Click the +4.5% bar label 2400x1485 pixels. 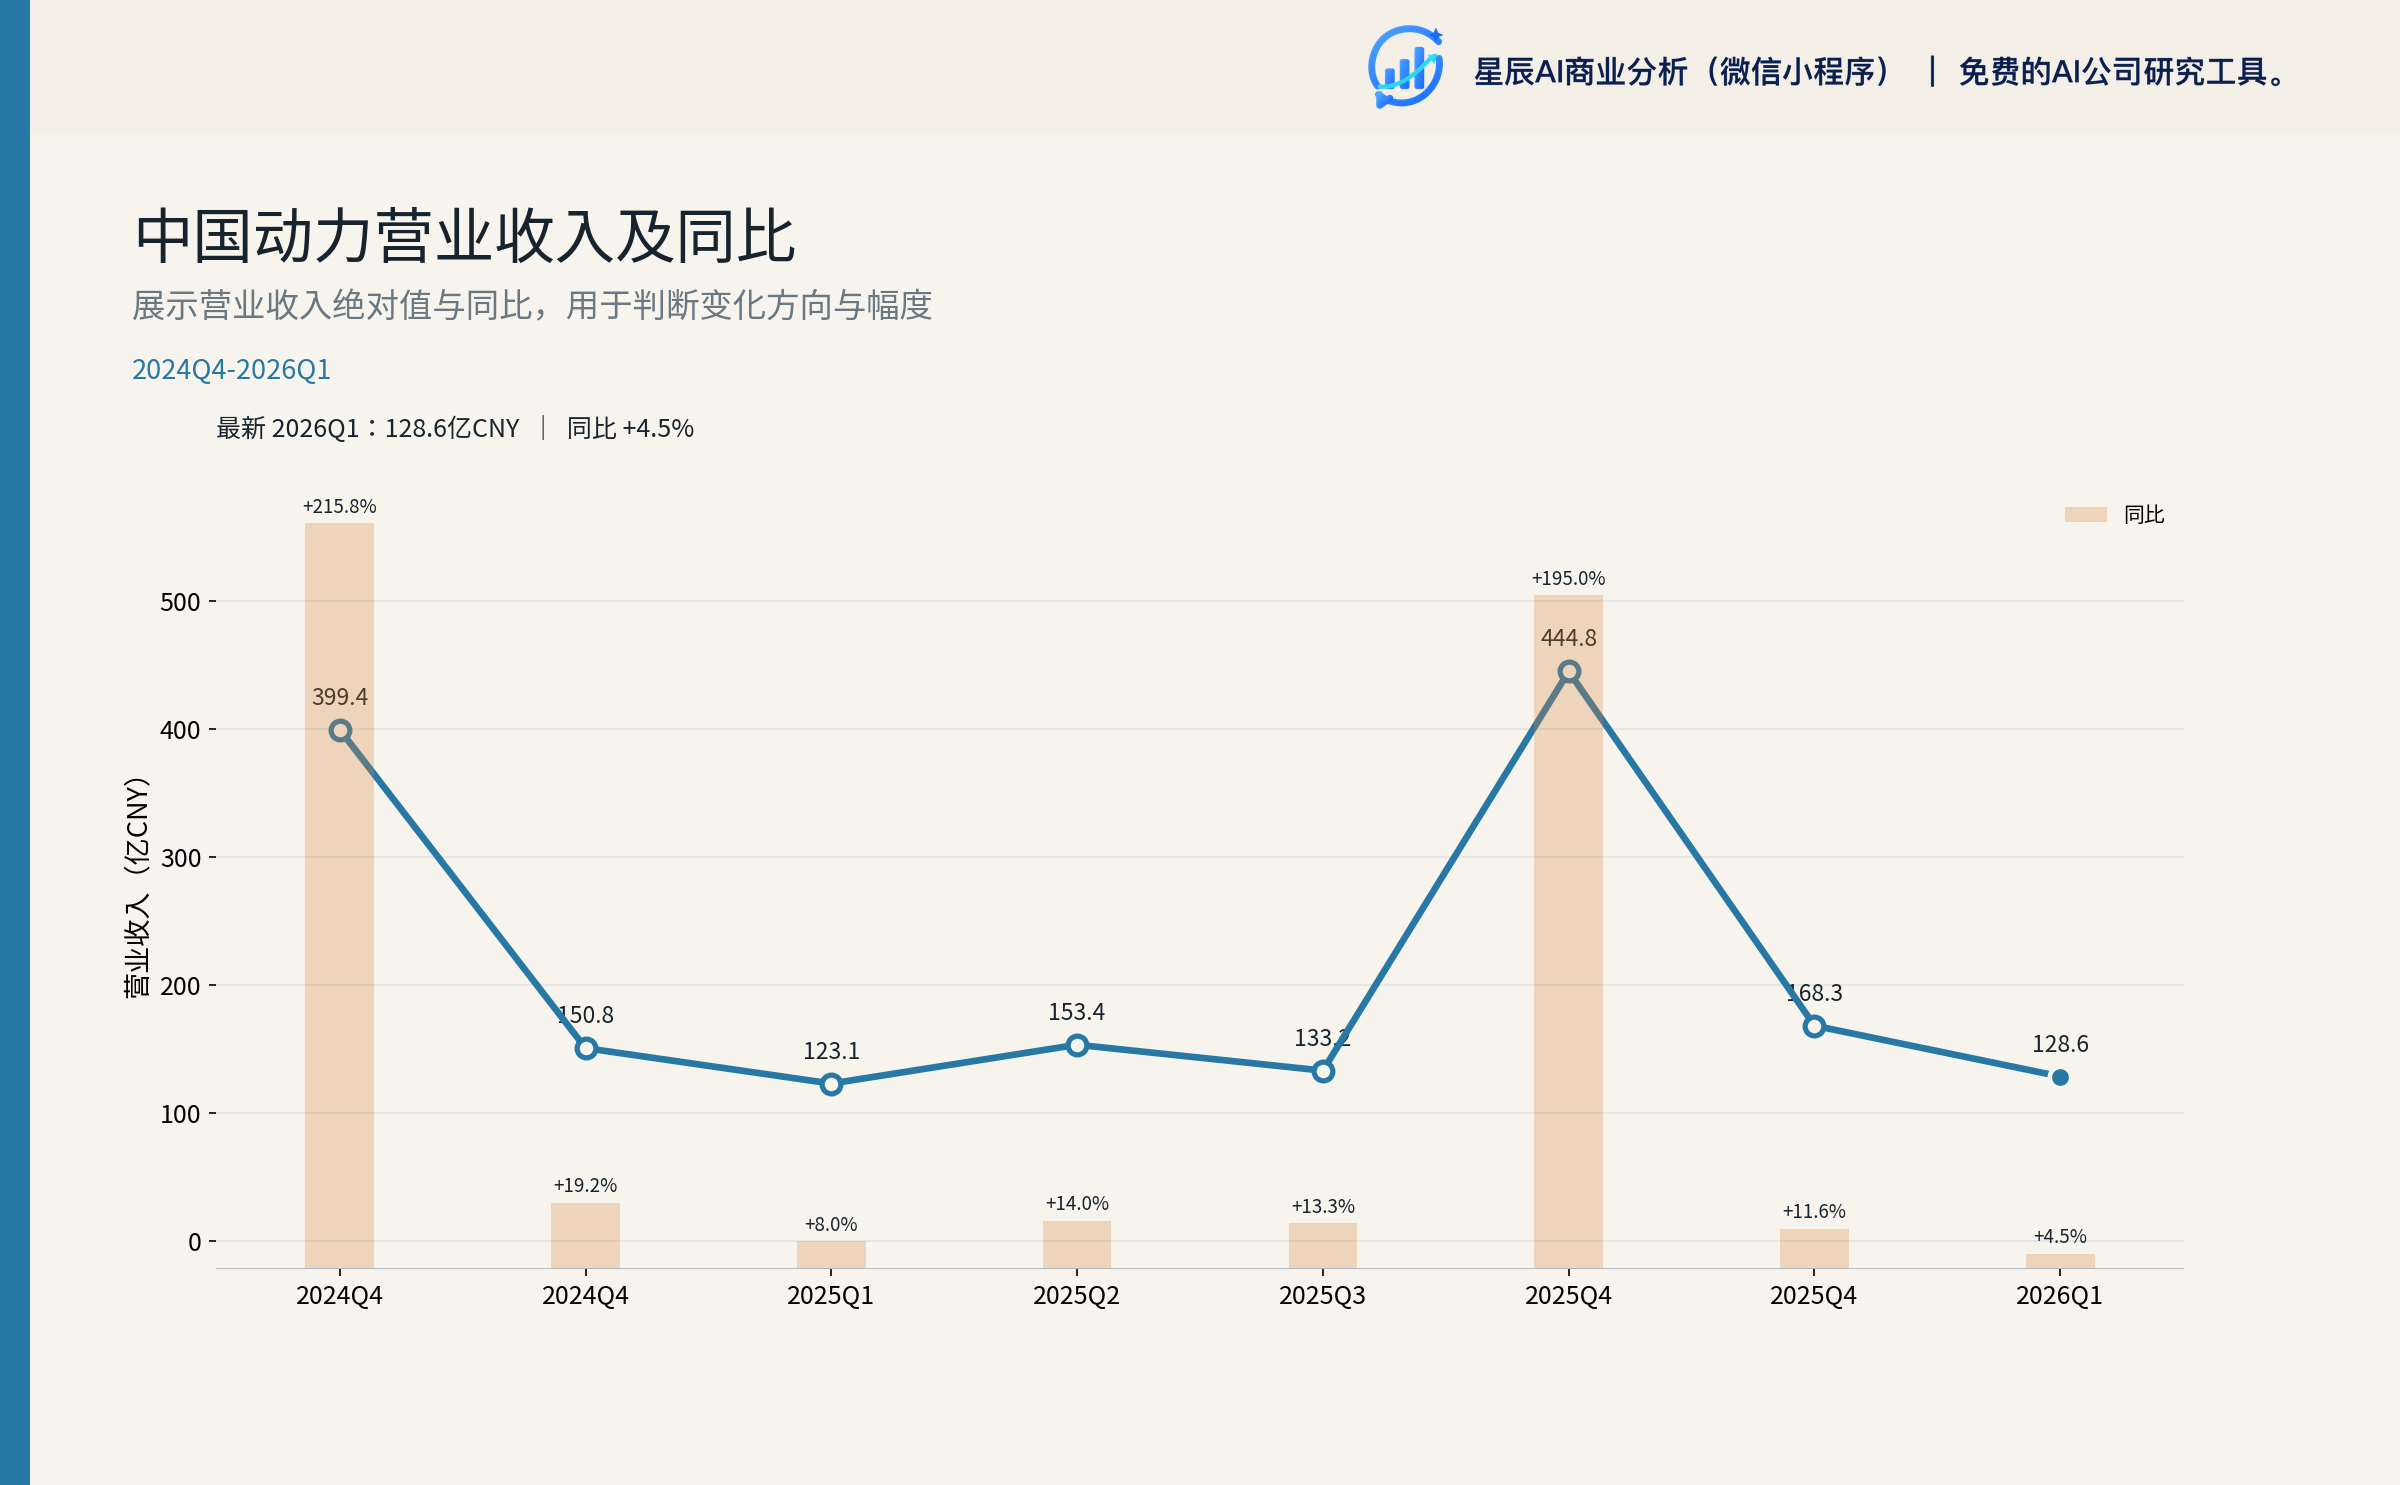pos(2060,1236)
